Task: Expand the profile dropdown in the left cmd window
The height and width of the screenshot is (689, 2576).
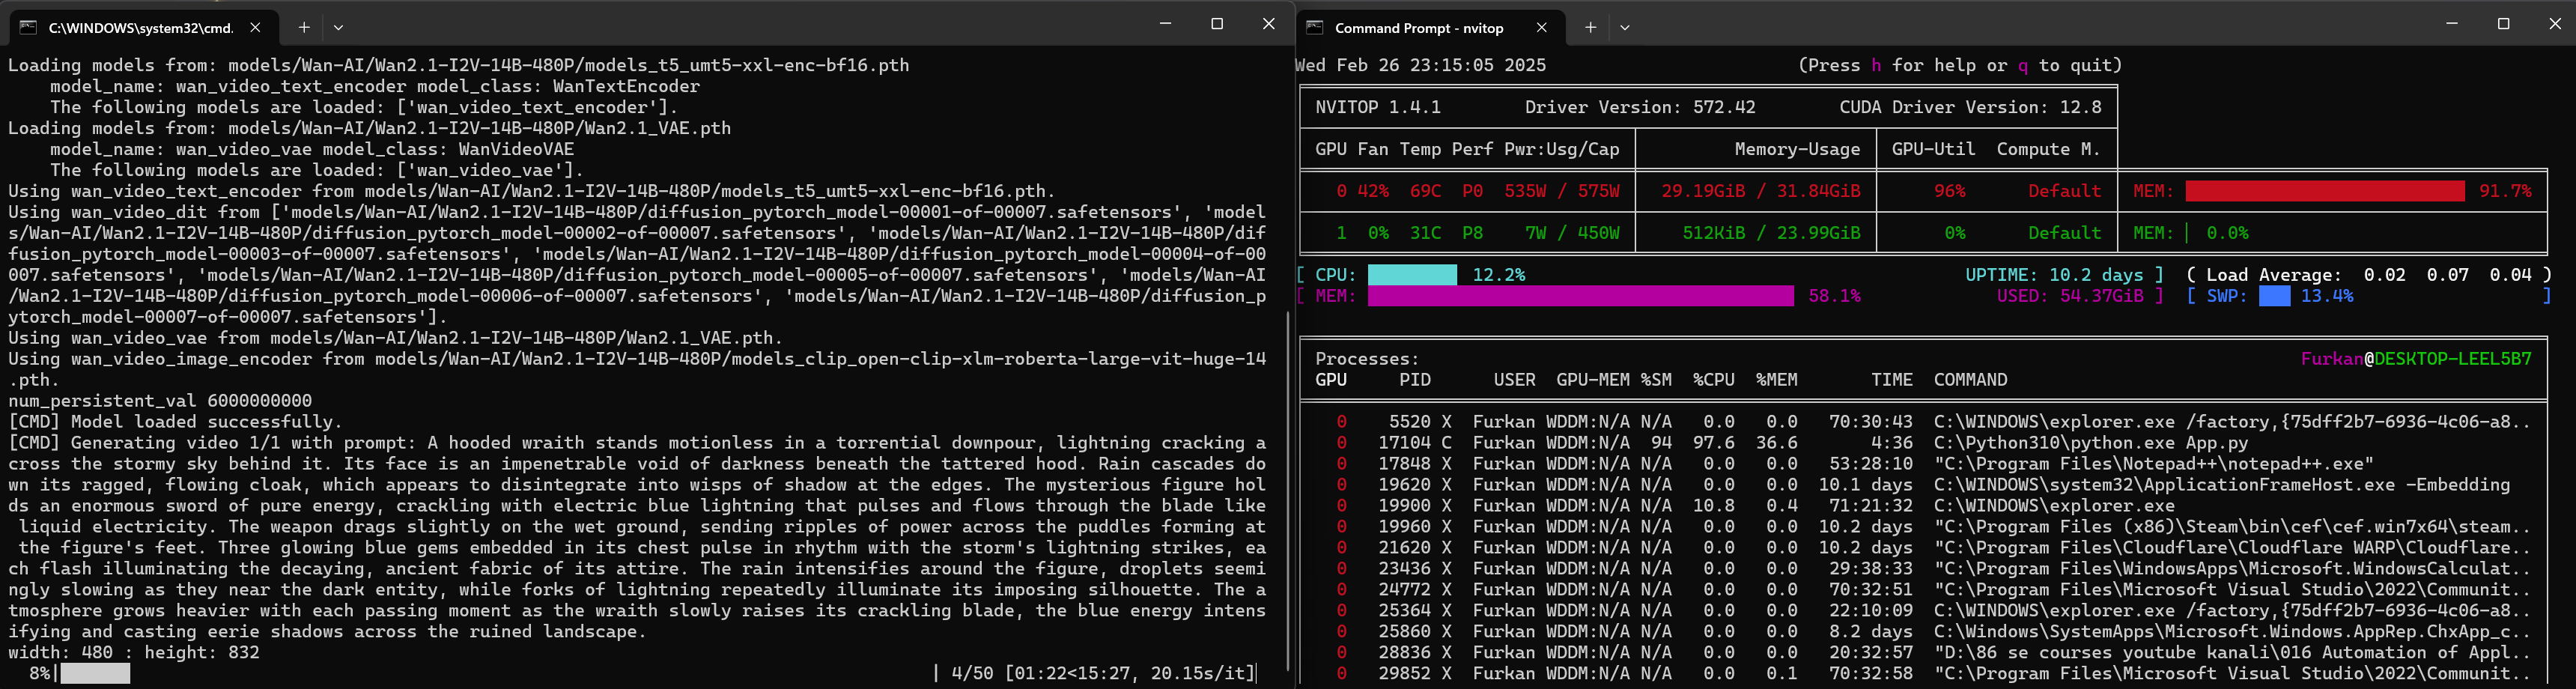Action: (338, 28)
